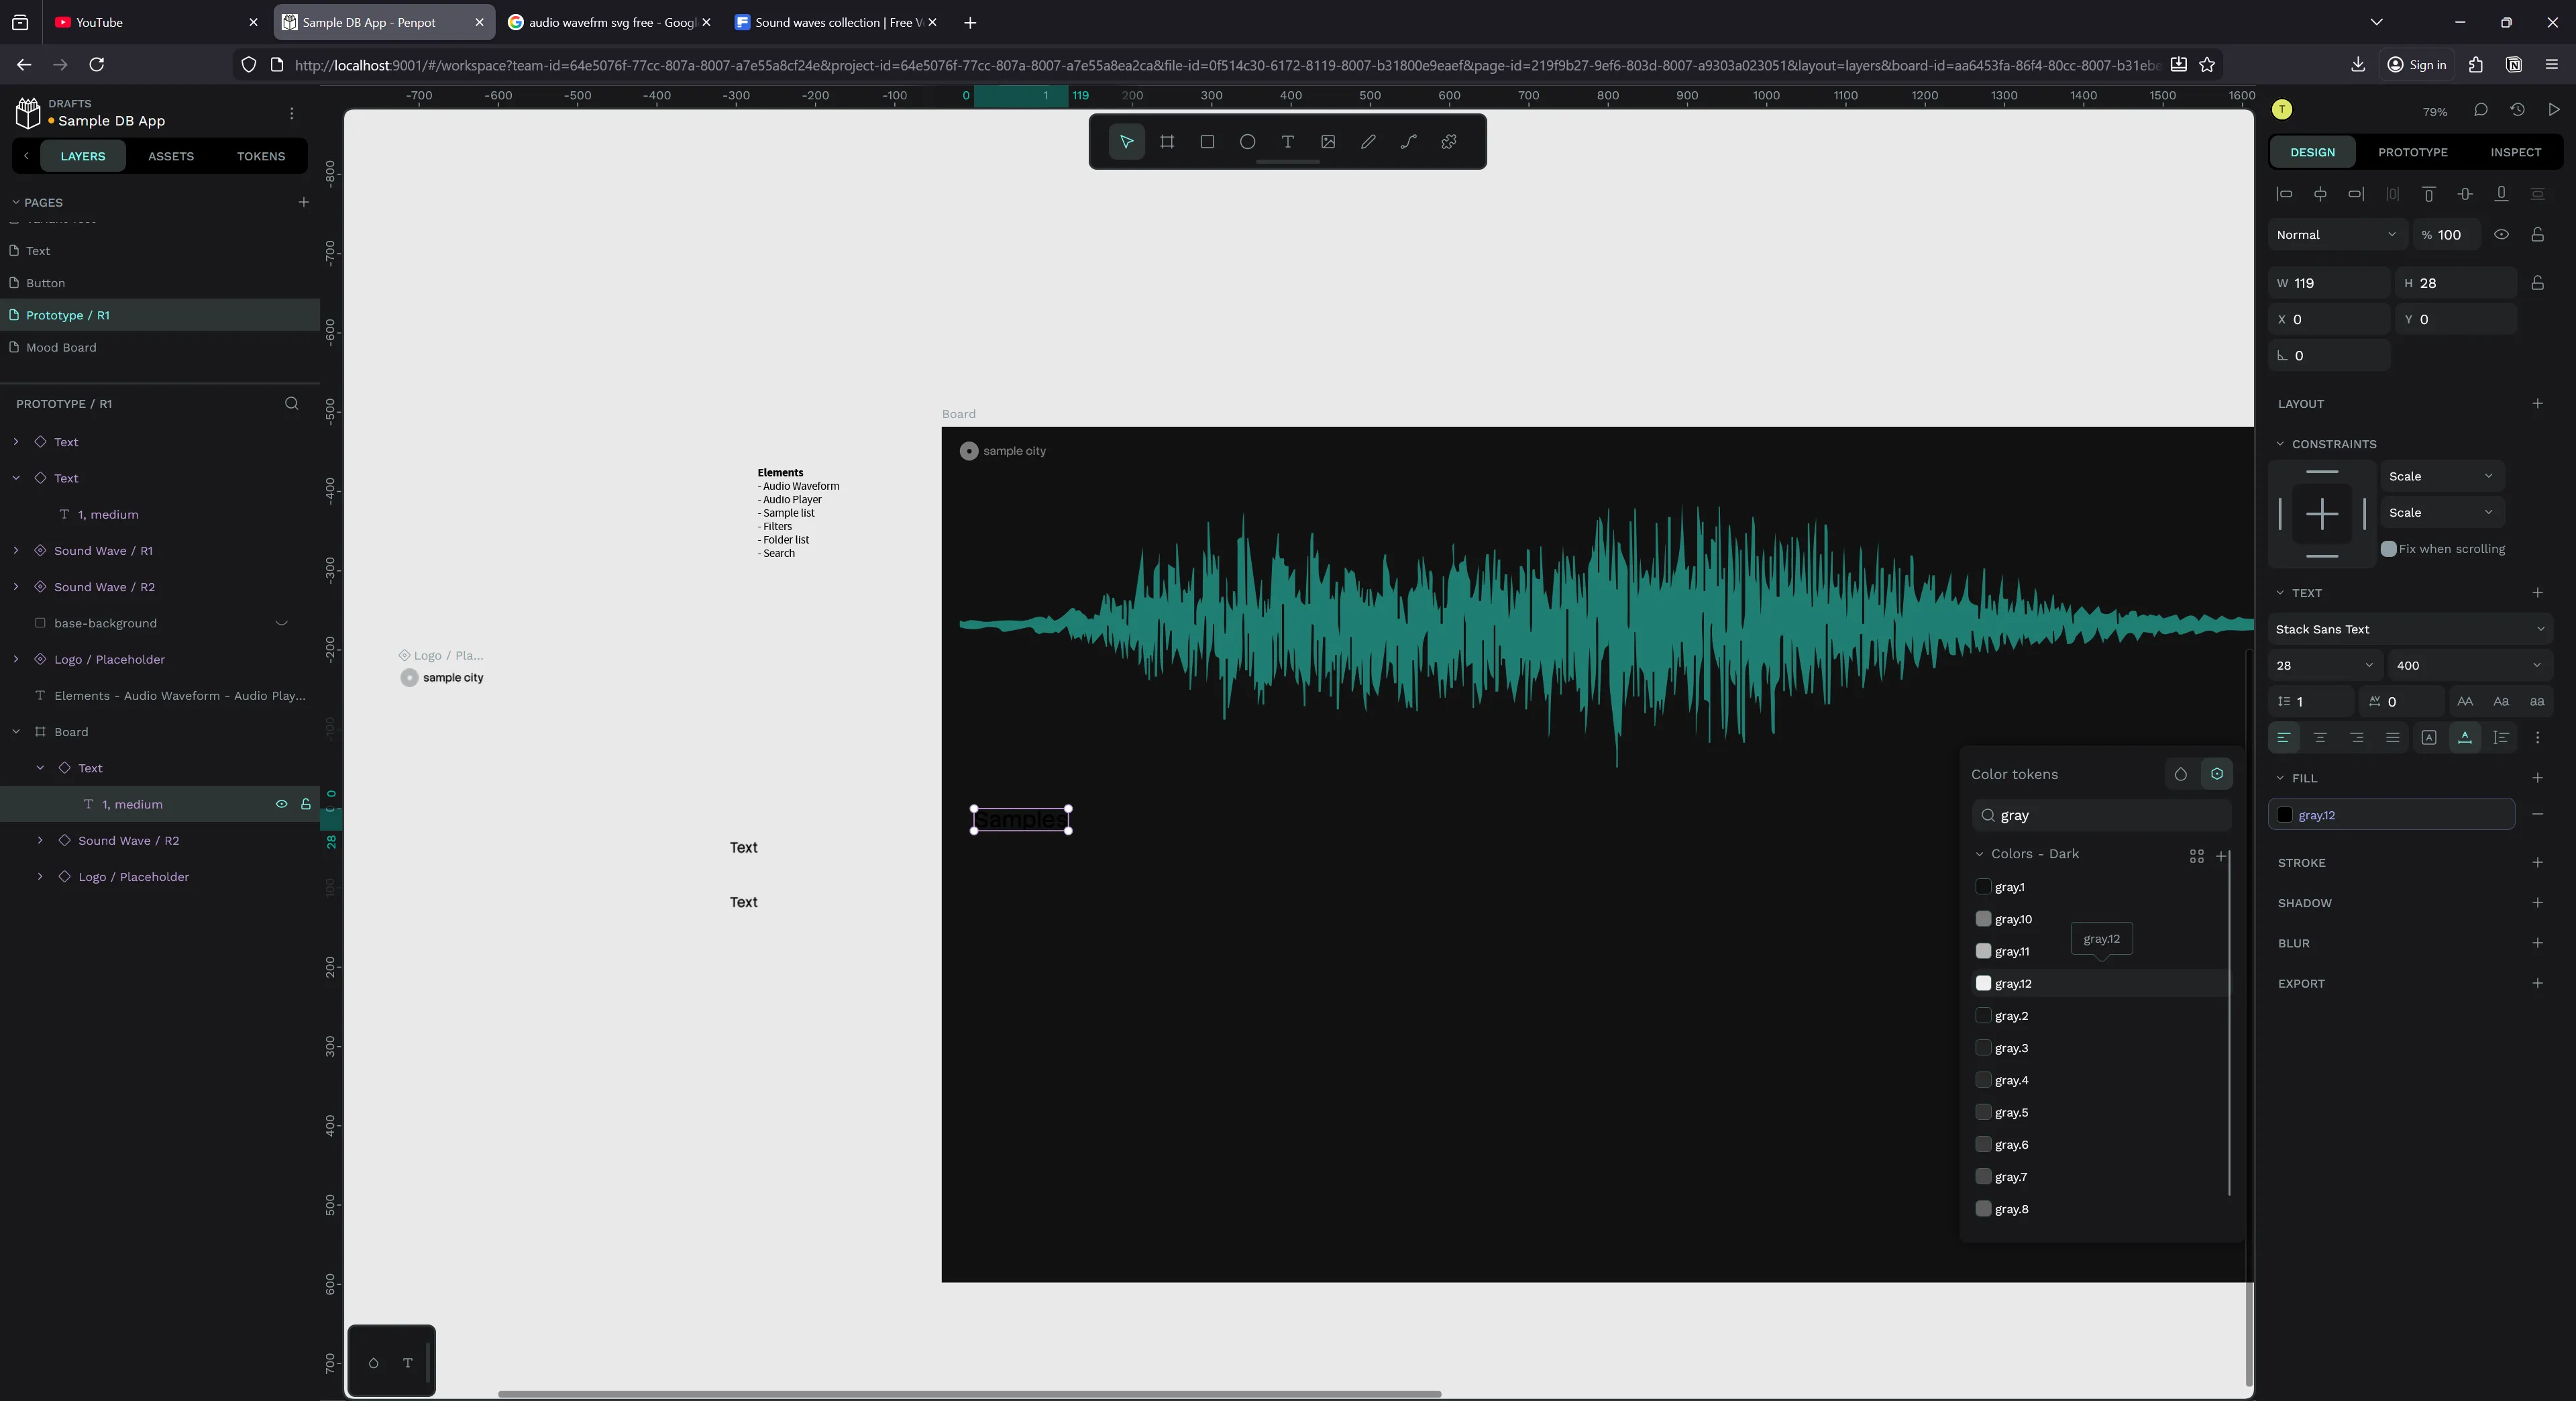The height and width of the screenshot is (1401, 2576).
Task: Toggle visibility of '1, medium' layer
Action: 281,804
